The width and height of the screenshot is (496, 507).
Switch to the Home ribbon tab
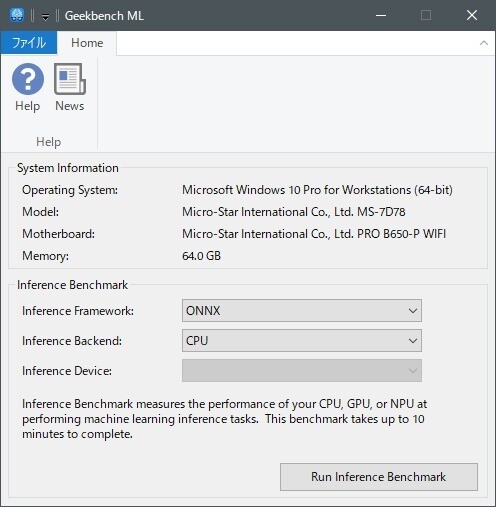87,43
